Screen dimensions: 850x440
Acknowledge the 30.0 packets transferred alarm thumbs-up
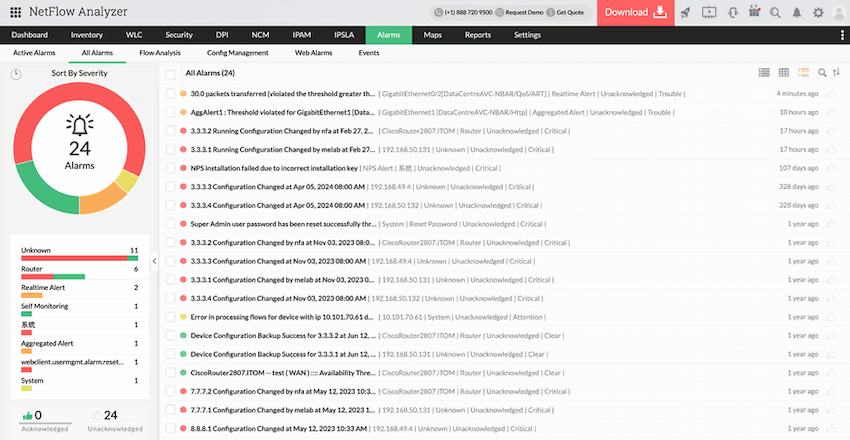[x=831, y=94]
